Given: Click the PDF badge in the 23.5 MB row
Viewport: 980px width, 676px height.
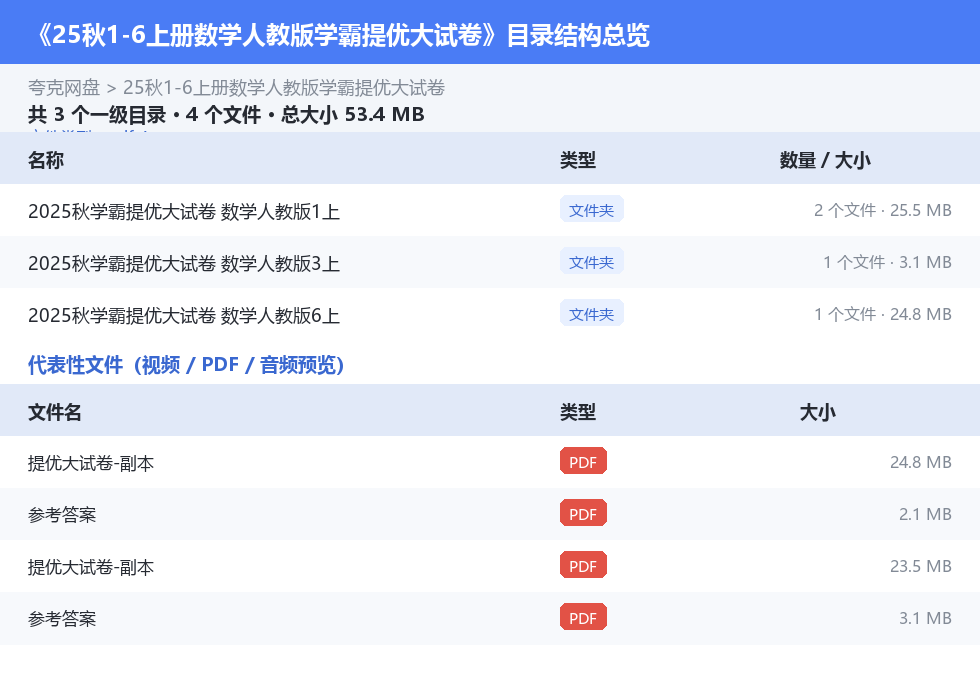Looking at the screenshot, I should click(583, 565).
